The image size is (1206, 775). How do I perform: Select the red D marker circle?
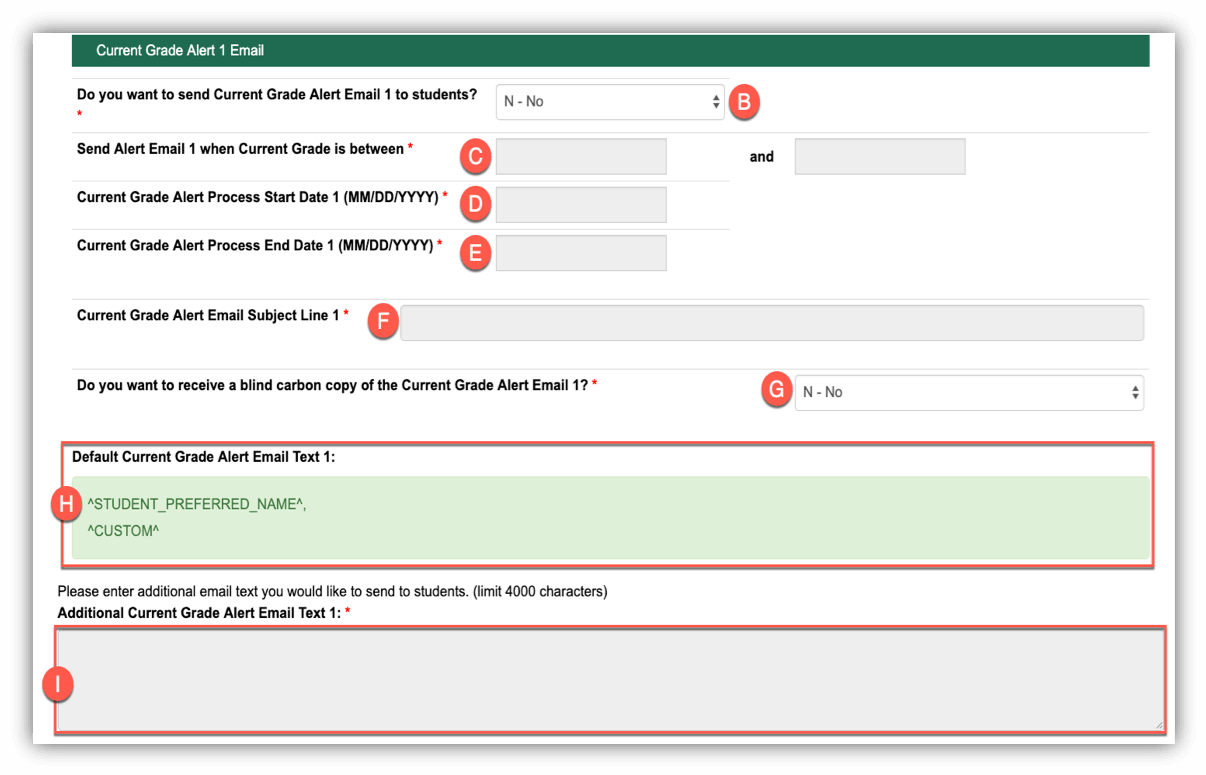click(475, 205)
